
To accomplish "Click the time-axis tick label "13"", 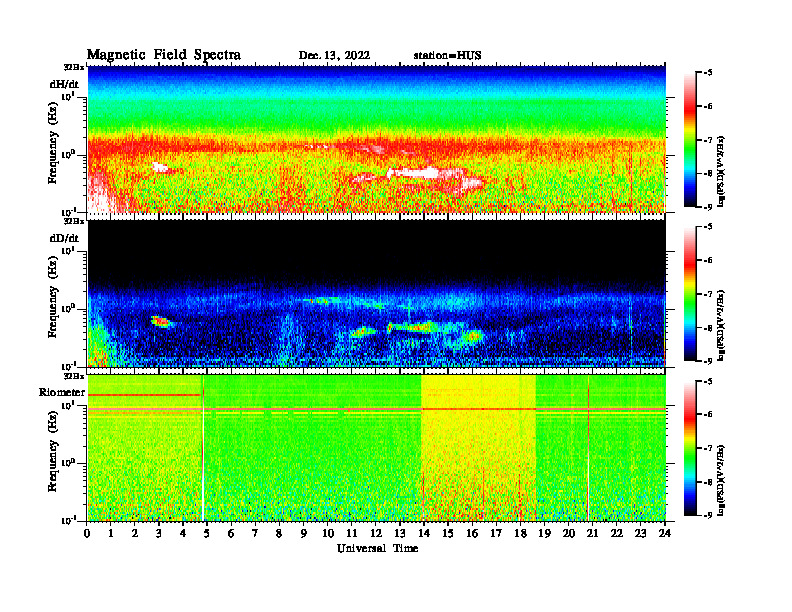I will coord(401,534).
